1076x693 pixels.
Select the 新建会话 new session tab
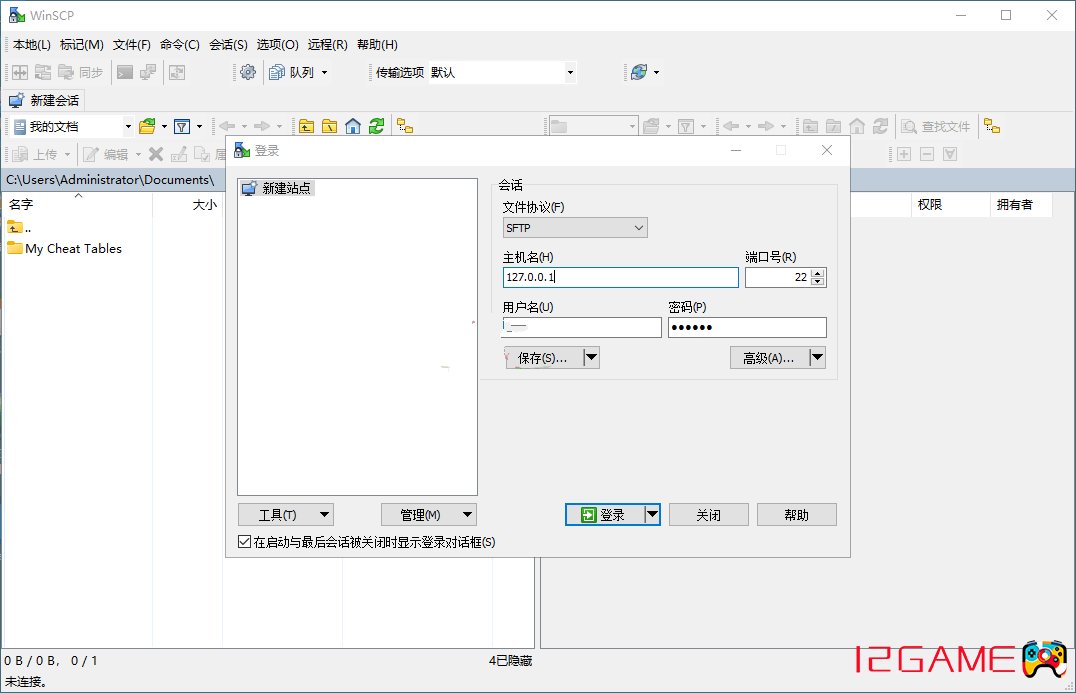[45, 100]
